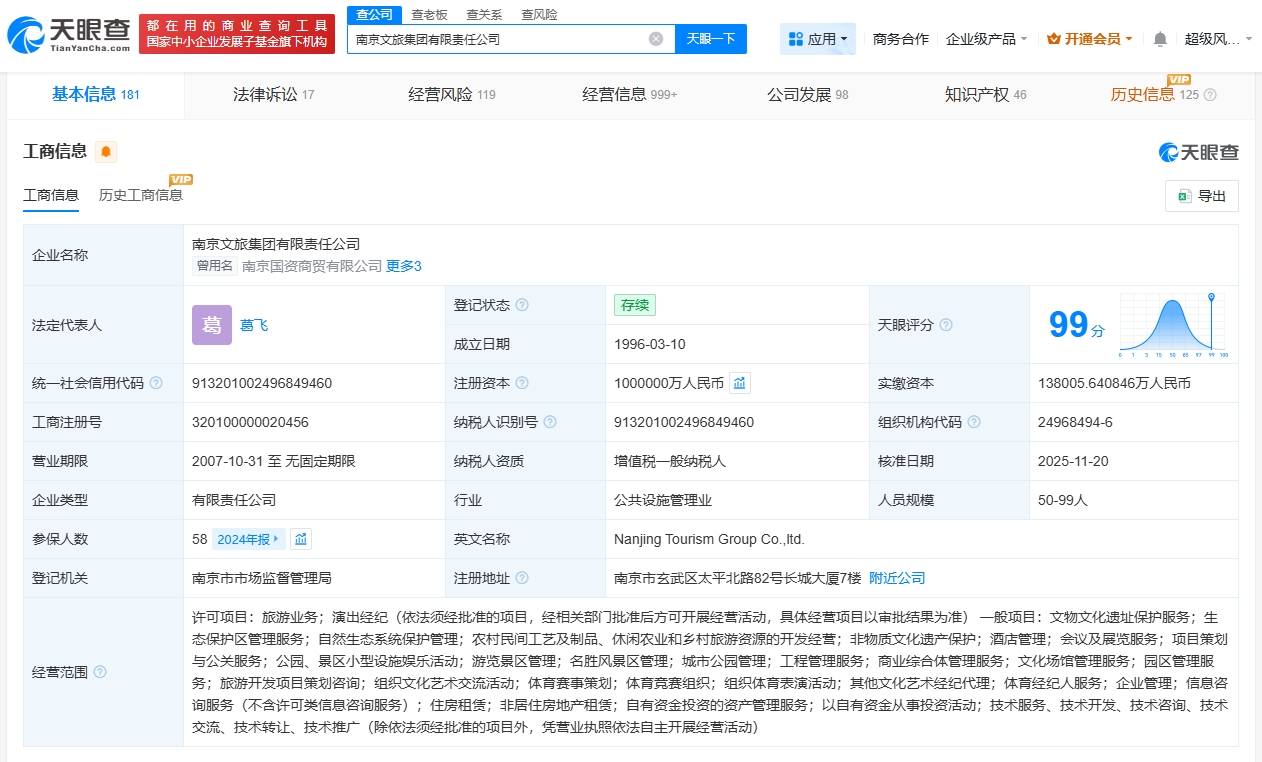The width and height of the screenshot is (1262, 762).
Task: Open the notification bell icon
Action: 1160,38
